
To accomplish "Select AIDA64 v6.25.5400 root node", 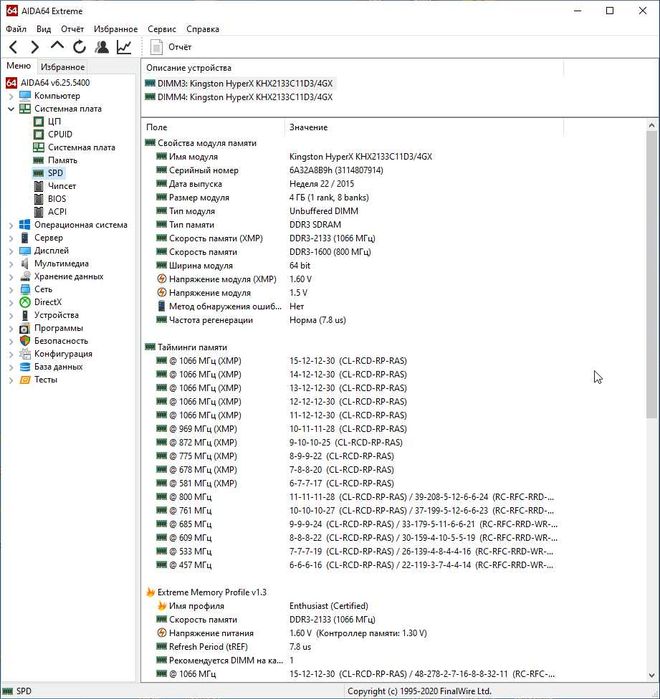I will [48, 83].
